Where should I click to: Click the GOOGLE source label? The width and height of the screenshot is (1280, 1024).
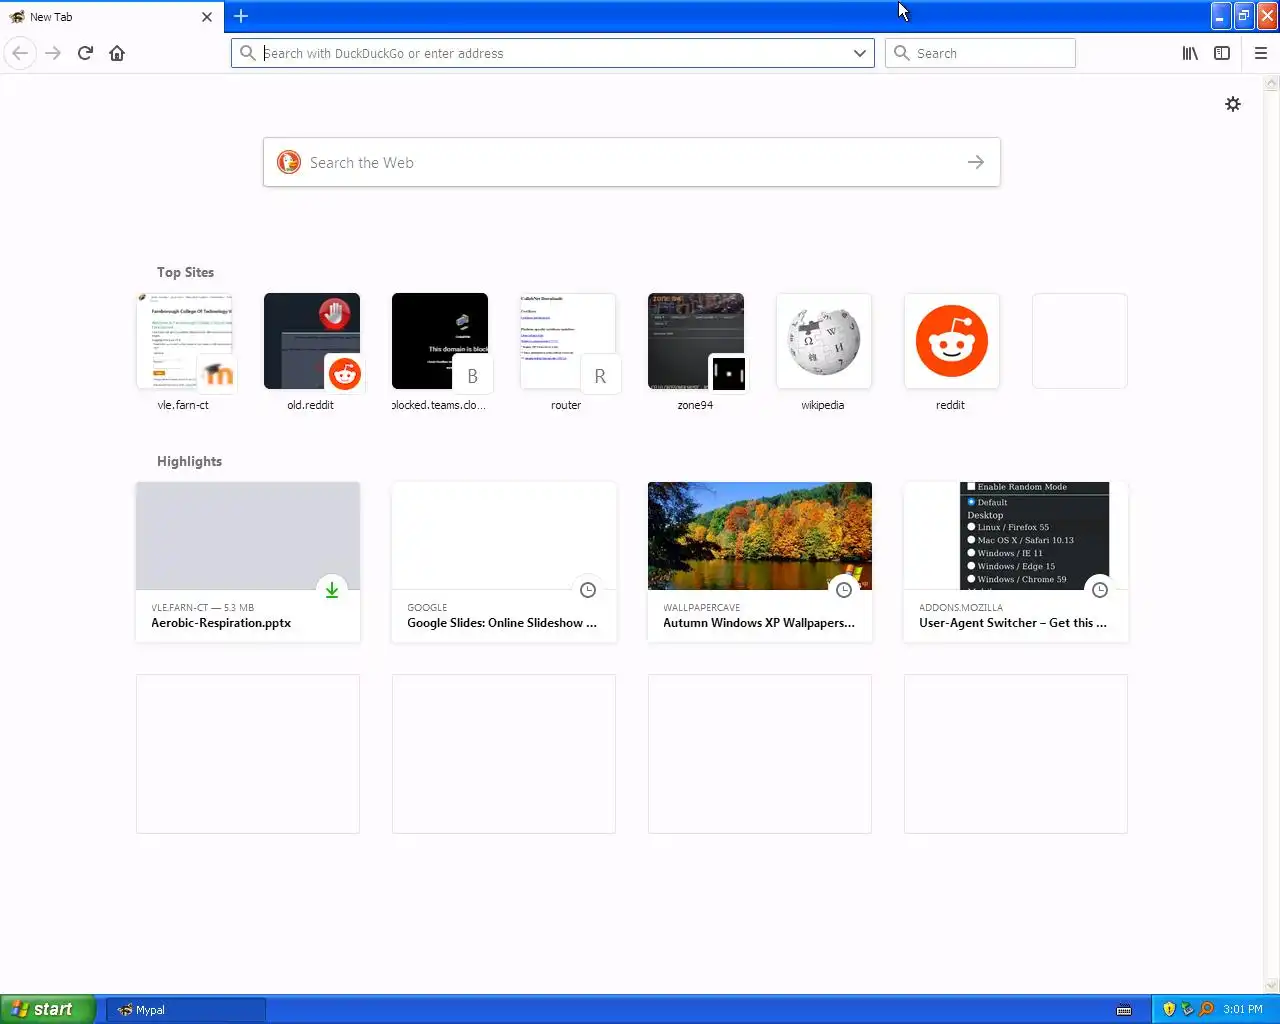[427, 608]
